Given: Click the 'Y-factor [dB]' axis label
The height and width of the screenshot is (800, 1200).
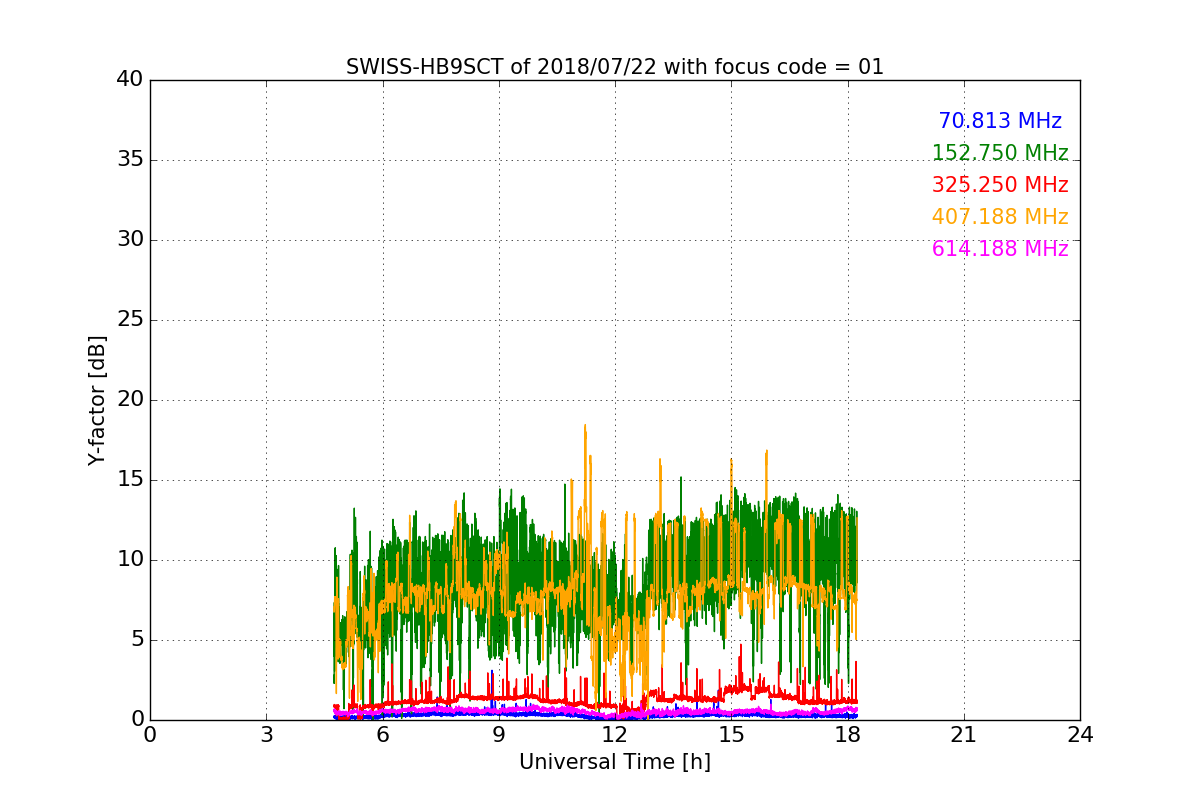Looking at the screenshot, I should pos(97,400).
